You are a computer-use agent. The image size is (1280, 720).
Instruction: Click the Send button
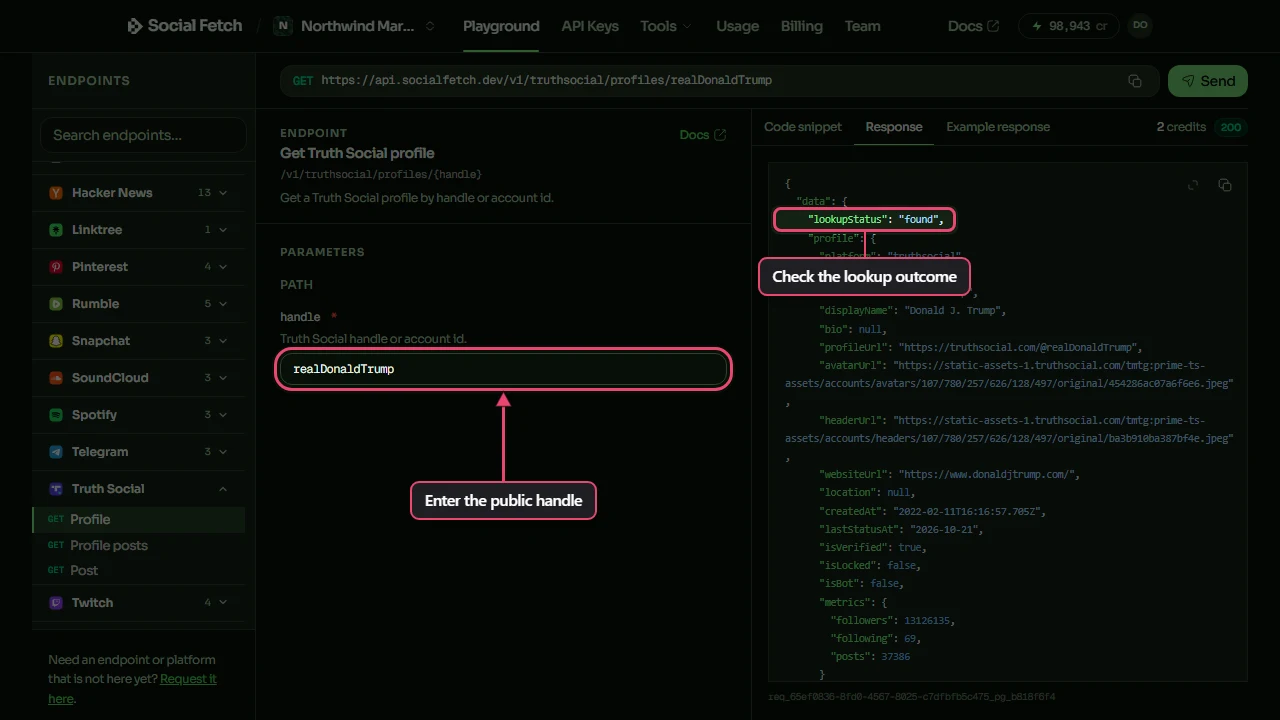(1208, 81)
